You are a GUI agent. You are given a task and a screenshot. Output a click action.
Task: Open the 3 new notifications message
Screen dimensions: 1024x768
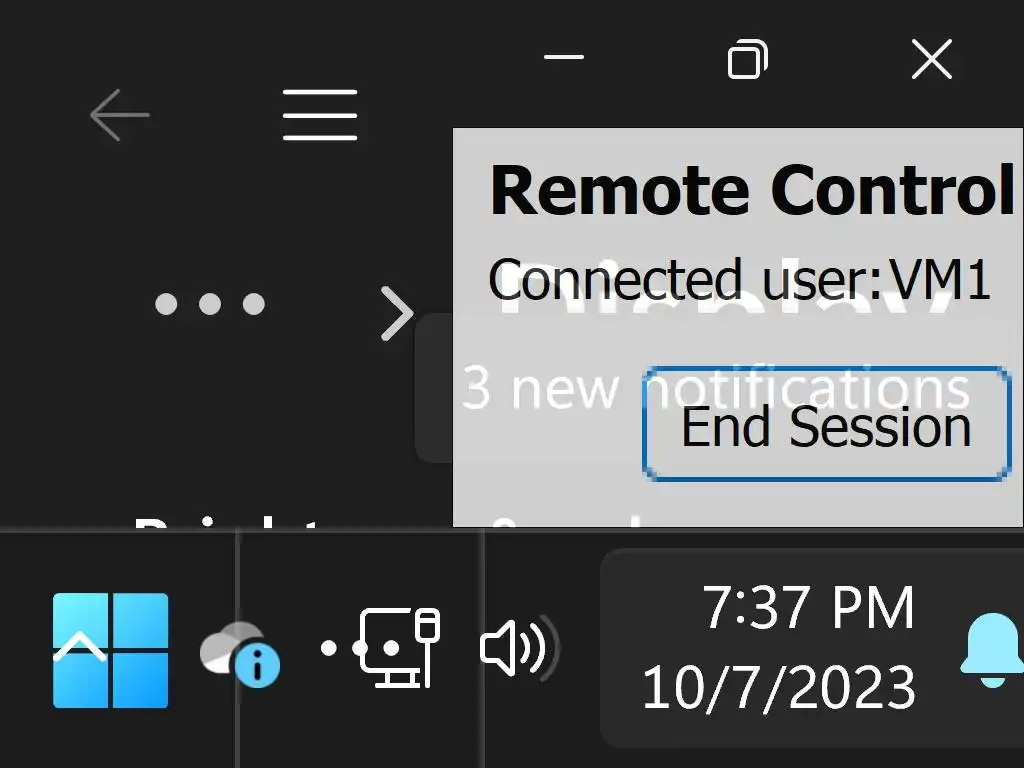click(540, 388)
